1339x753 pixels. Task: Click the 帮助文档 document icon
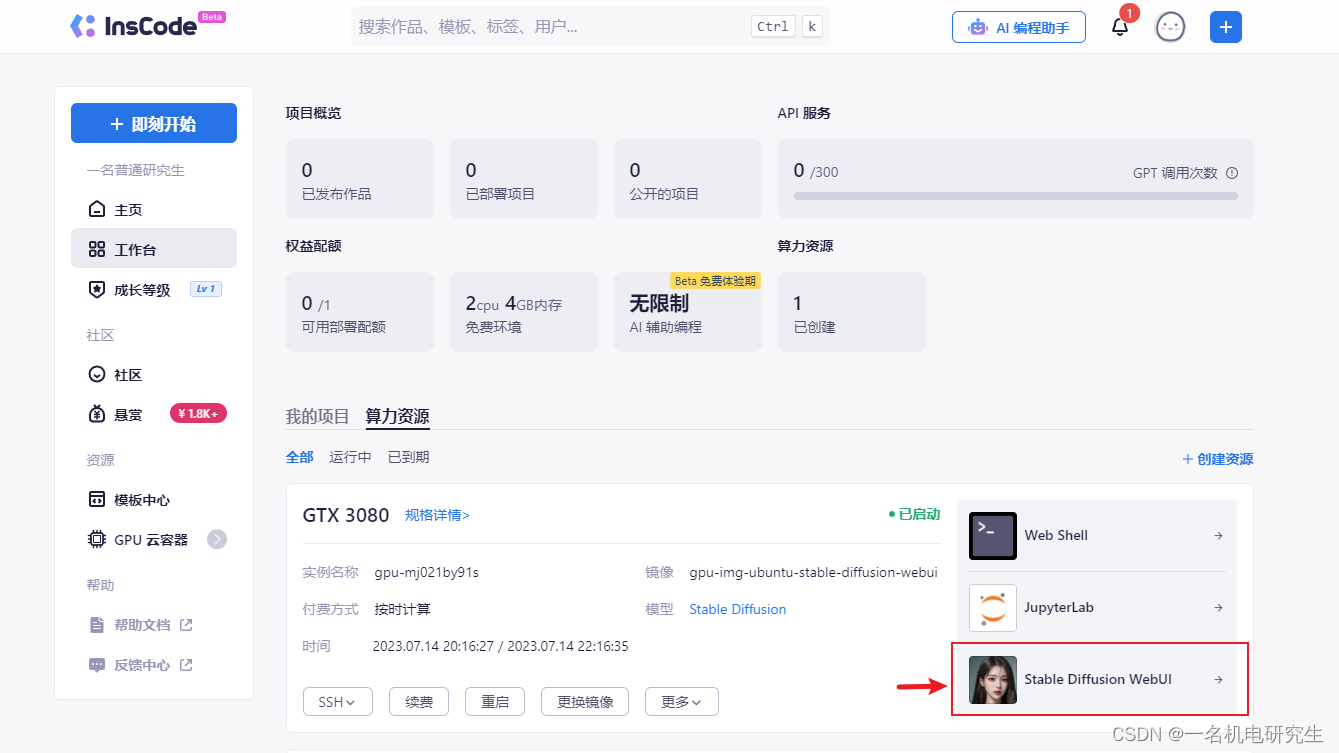click(97, 624)
